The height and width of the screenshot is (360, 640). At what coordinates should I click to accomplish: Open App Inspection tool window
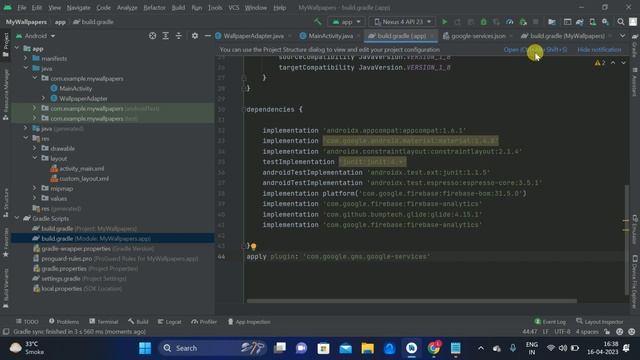click(x=249, y=322)
